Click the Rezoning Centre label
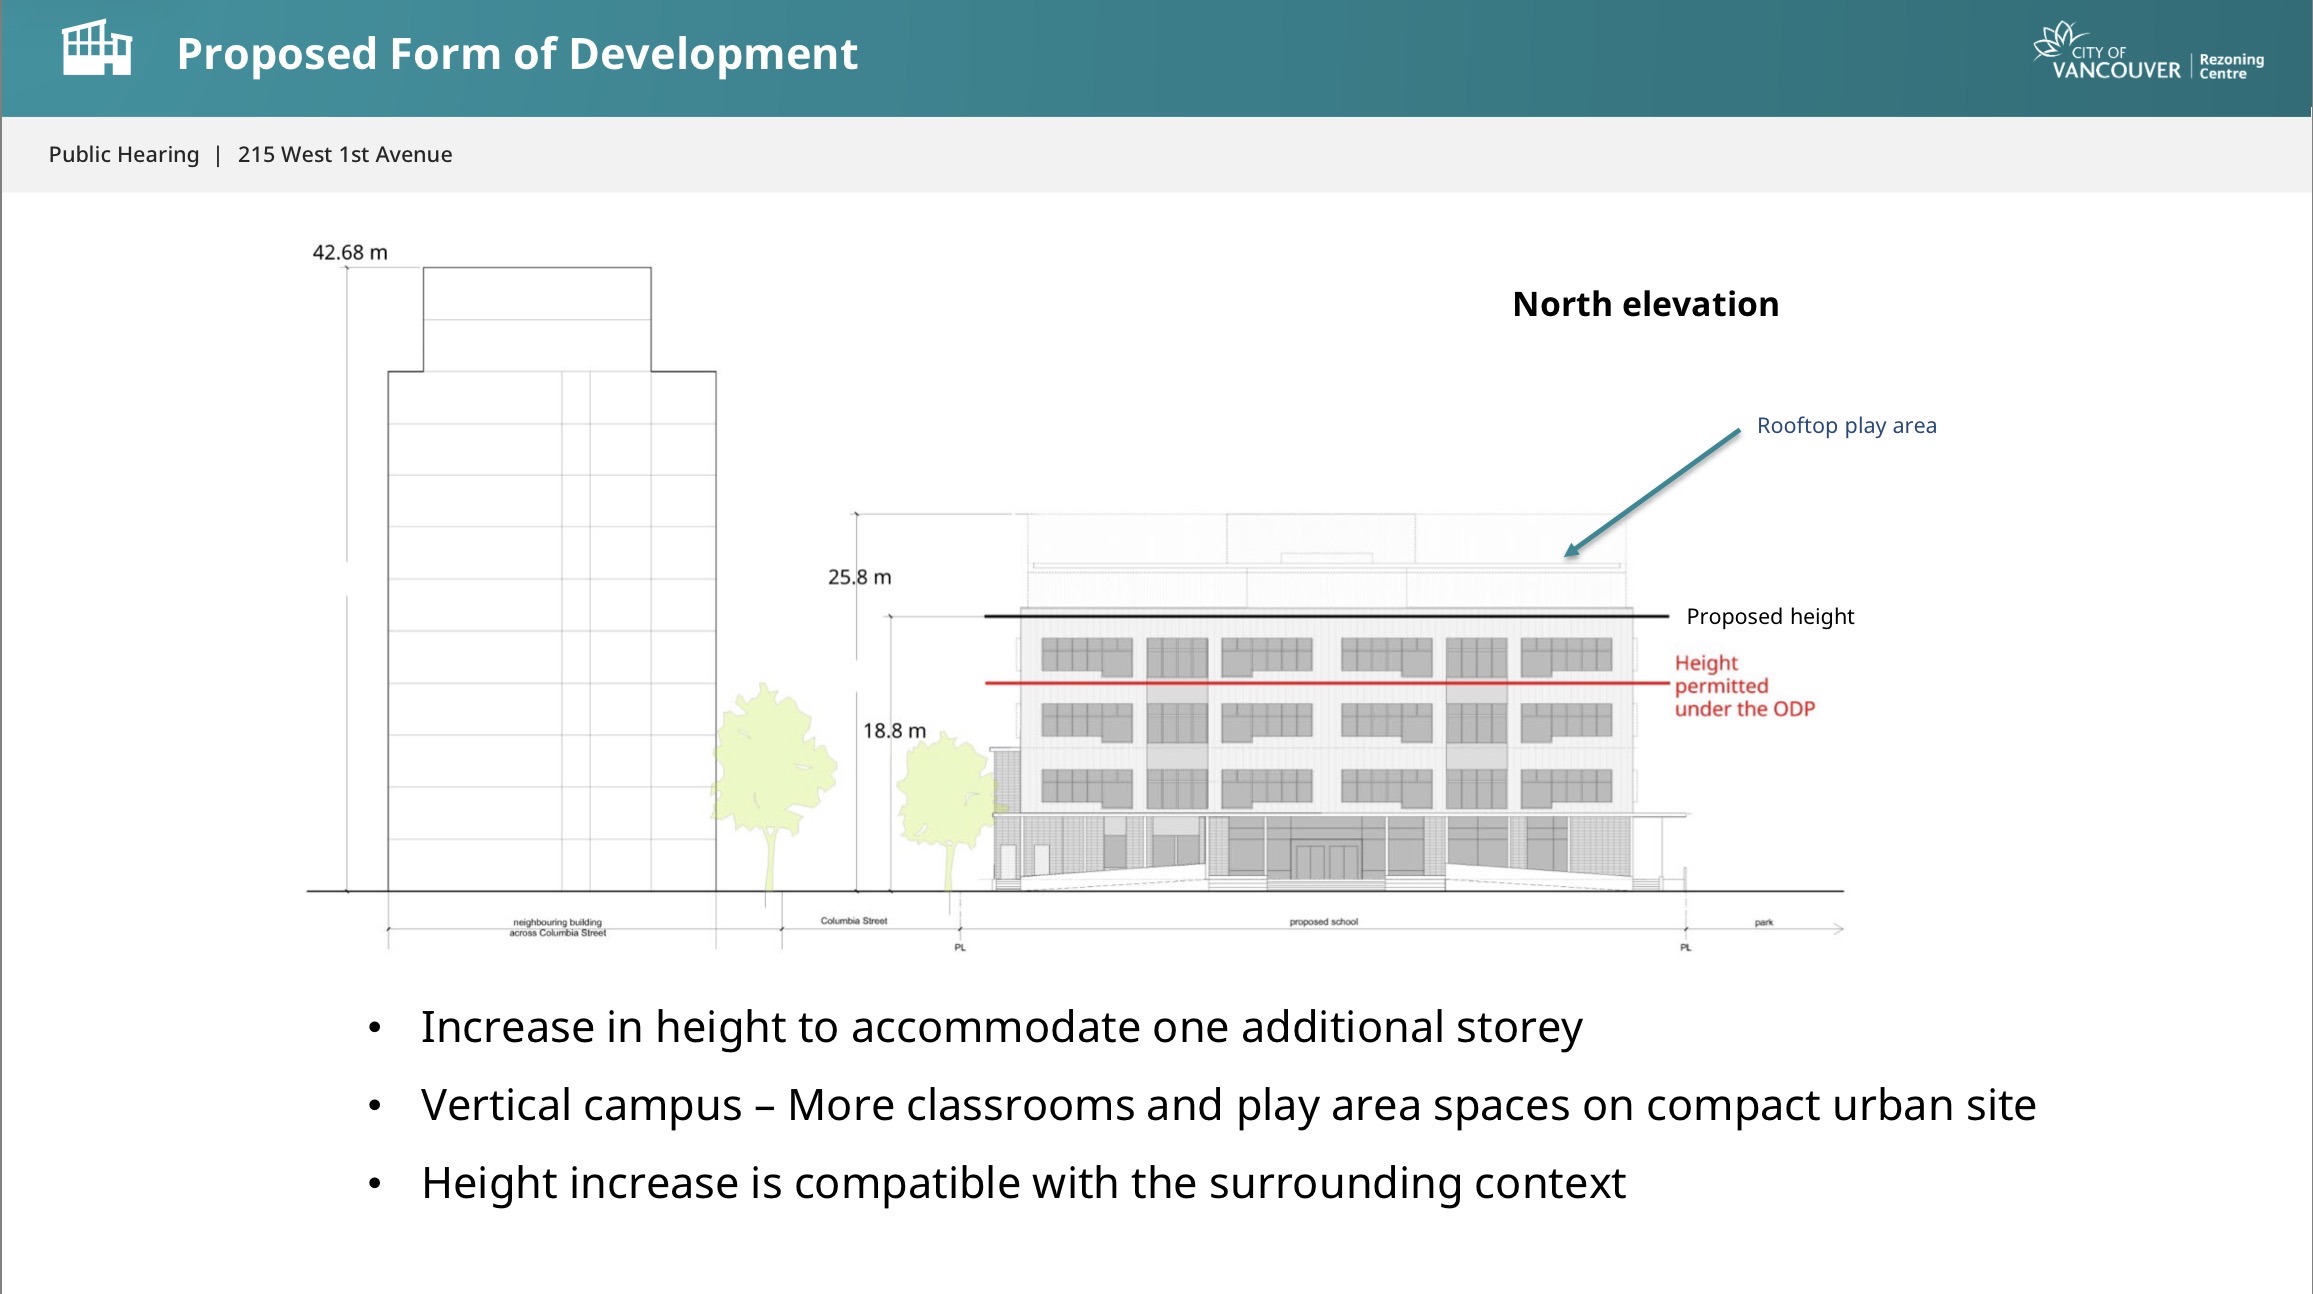 point(2231,66)
